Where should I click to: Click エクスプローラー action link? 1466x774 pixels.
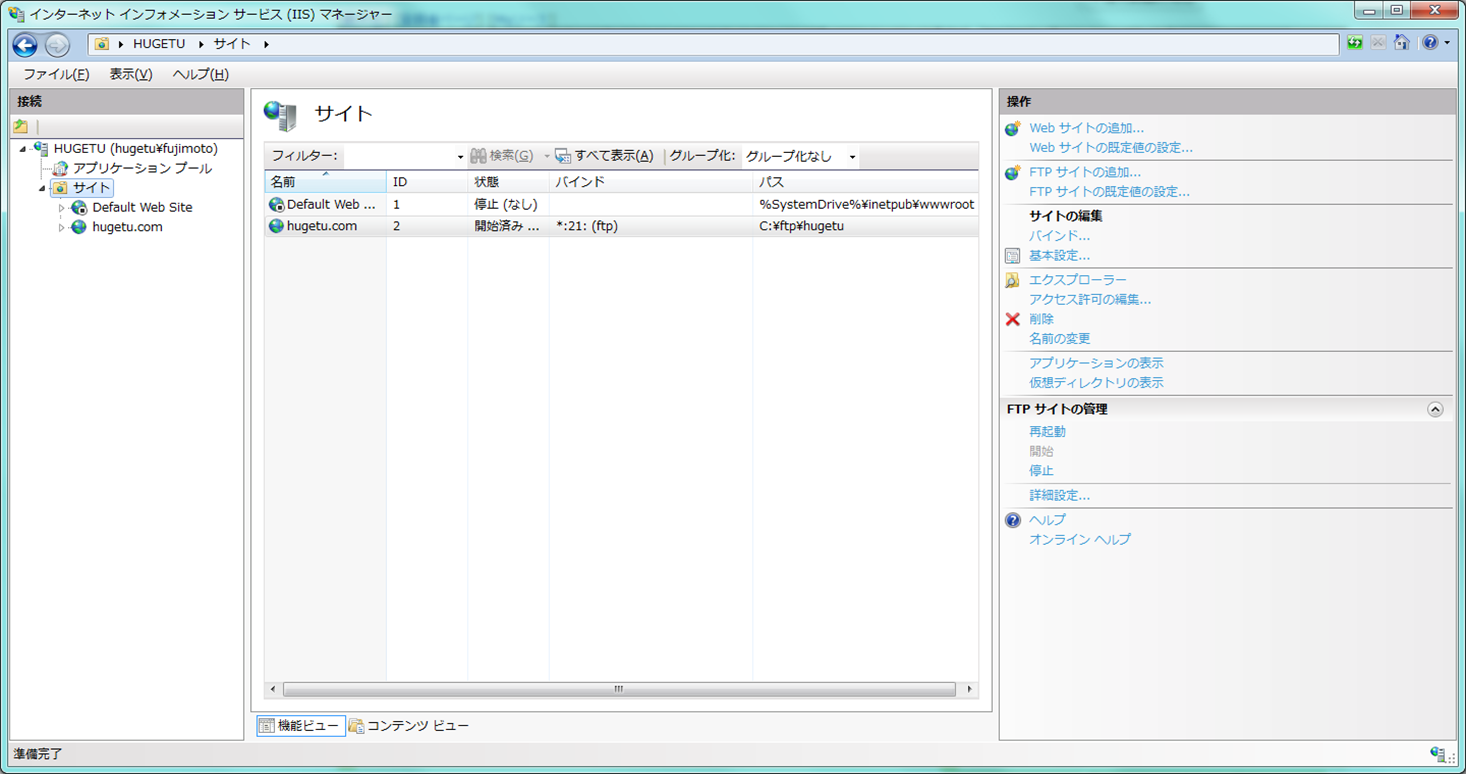coord(1077,280)
